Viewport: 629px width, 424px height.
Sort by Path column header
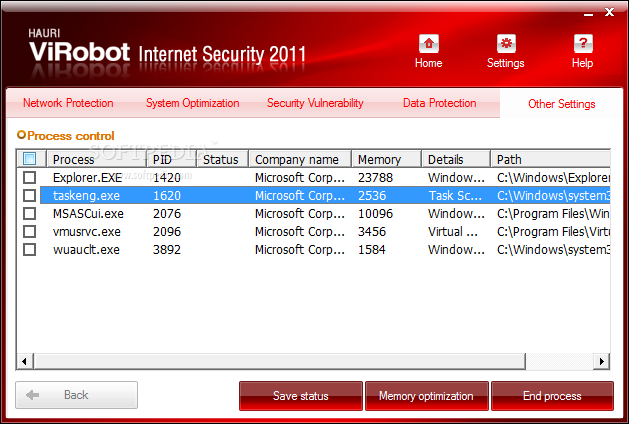pyautogui.click(x=550, y=159)
